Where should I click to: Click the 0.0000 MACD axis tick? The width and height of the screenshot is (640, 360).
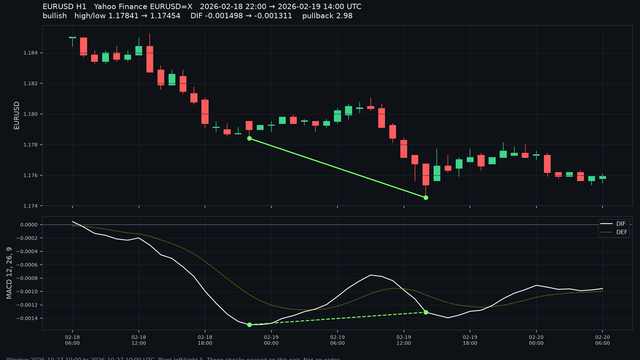(29, 225)
